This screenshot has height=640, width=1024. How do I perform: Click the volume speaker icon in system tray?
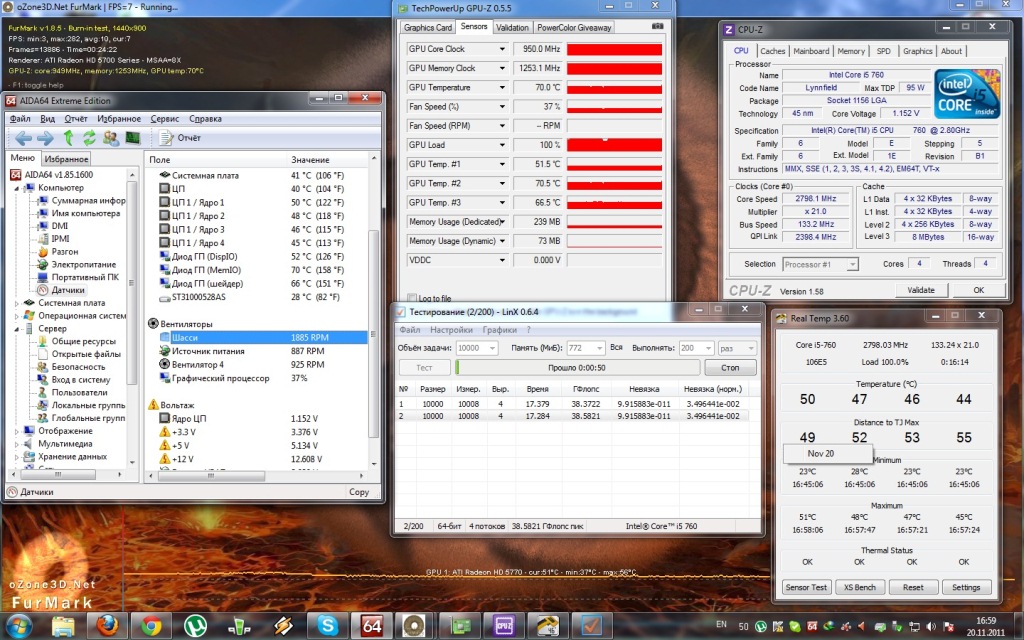point(931,626)
